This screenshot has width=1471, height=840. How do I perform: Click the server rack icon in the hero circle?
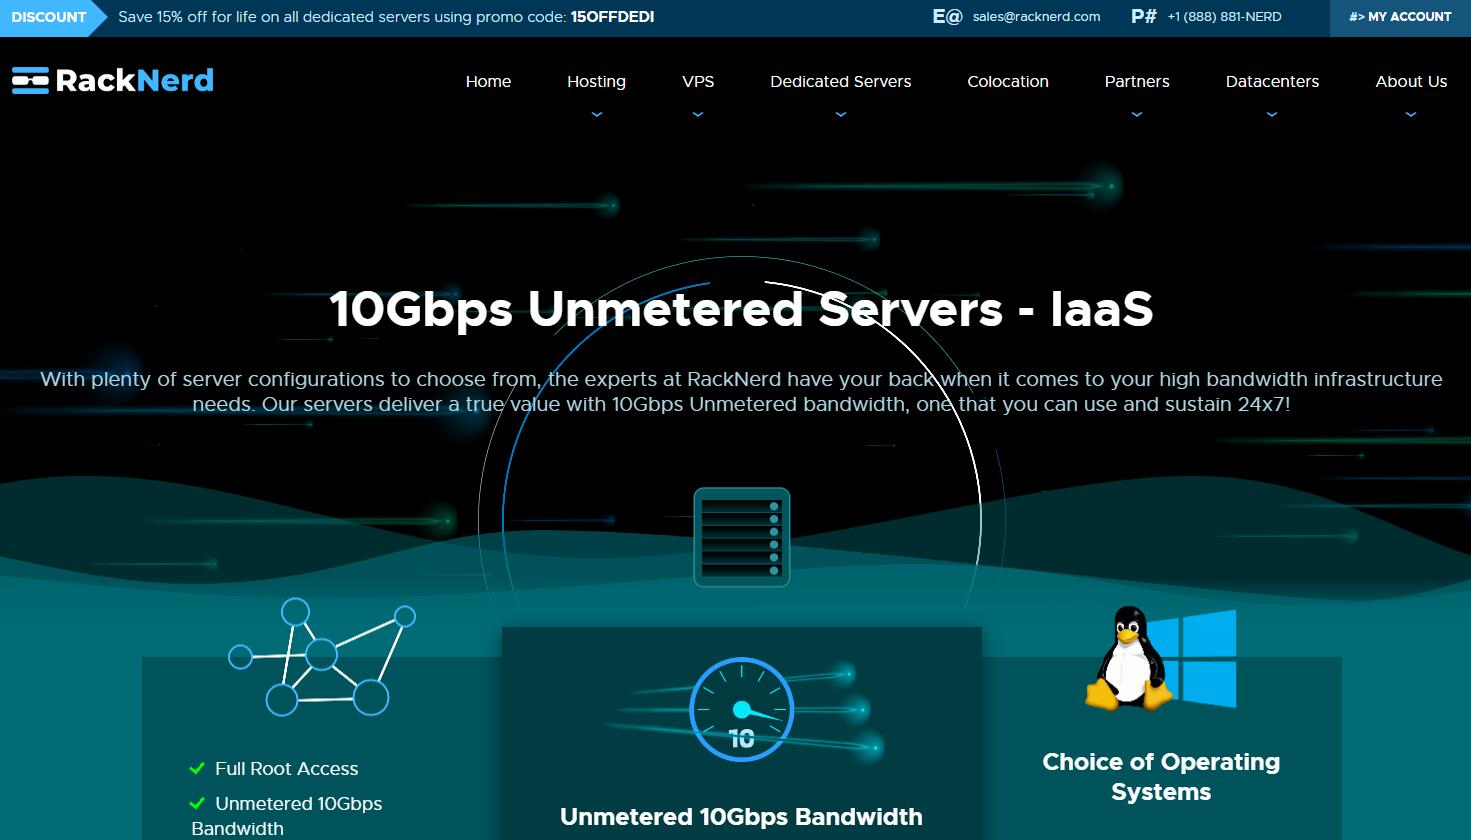(x=742, y=537)
